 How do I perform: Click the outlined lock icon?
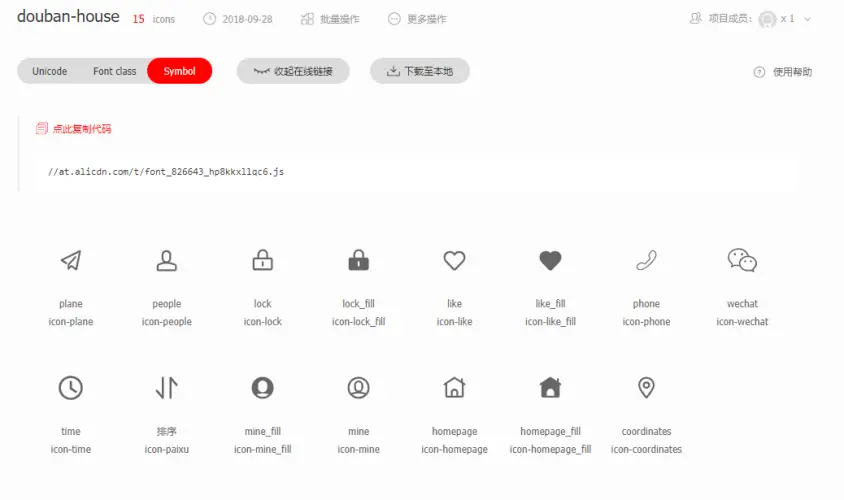click(263, 260)
